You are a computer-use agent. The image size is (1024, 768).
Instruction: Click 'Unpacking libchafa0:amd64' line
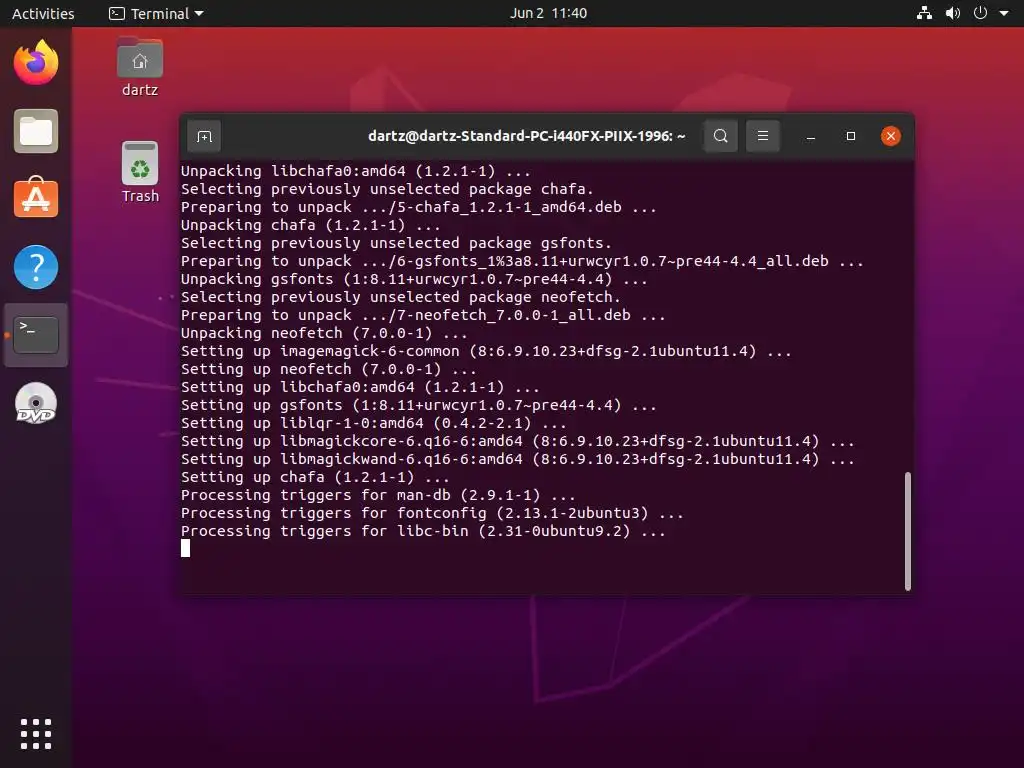point(356,171)
